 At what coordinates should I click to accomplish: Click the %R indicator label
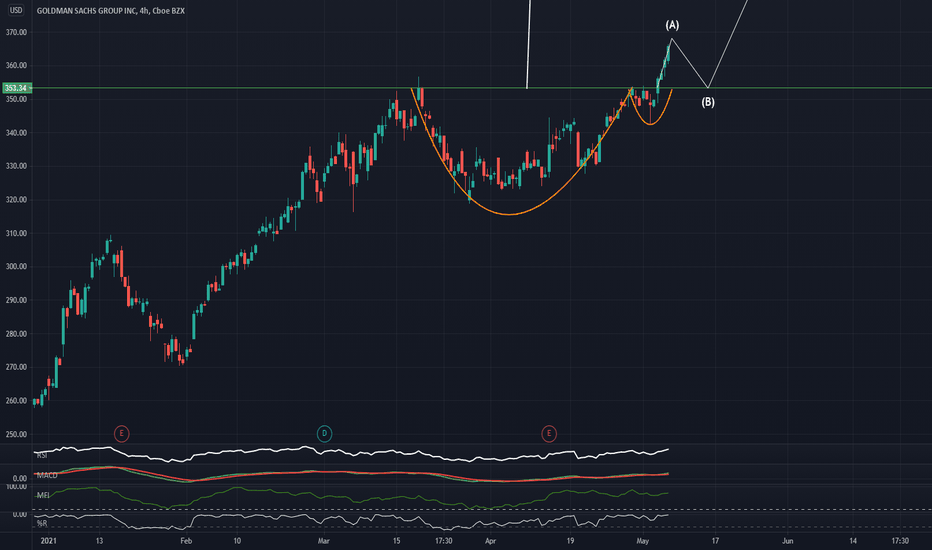point(42,523)
